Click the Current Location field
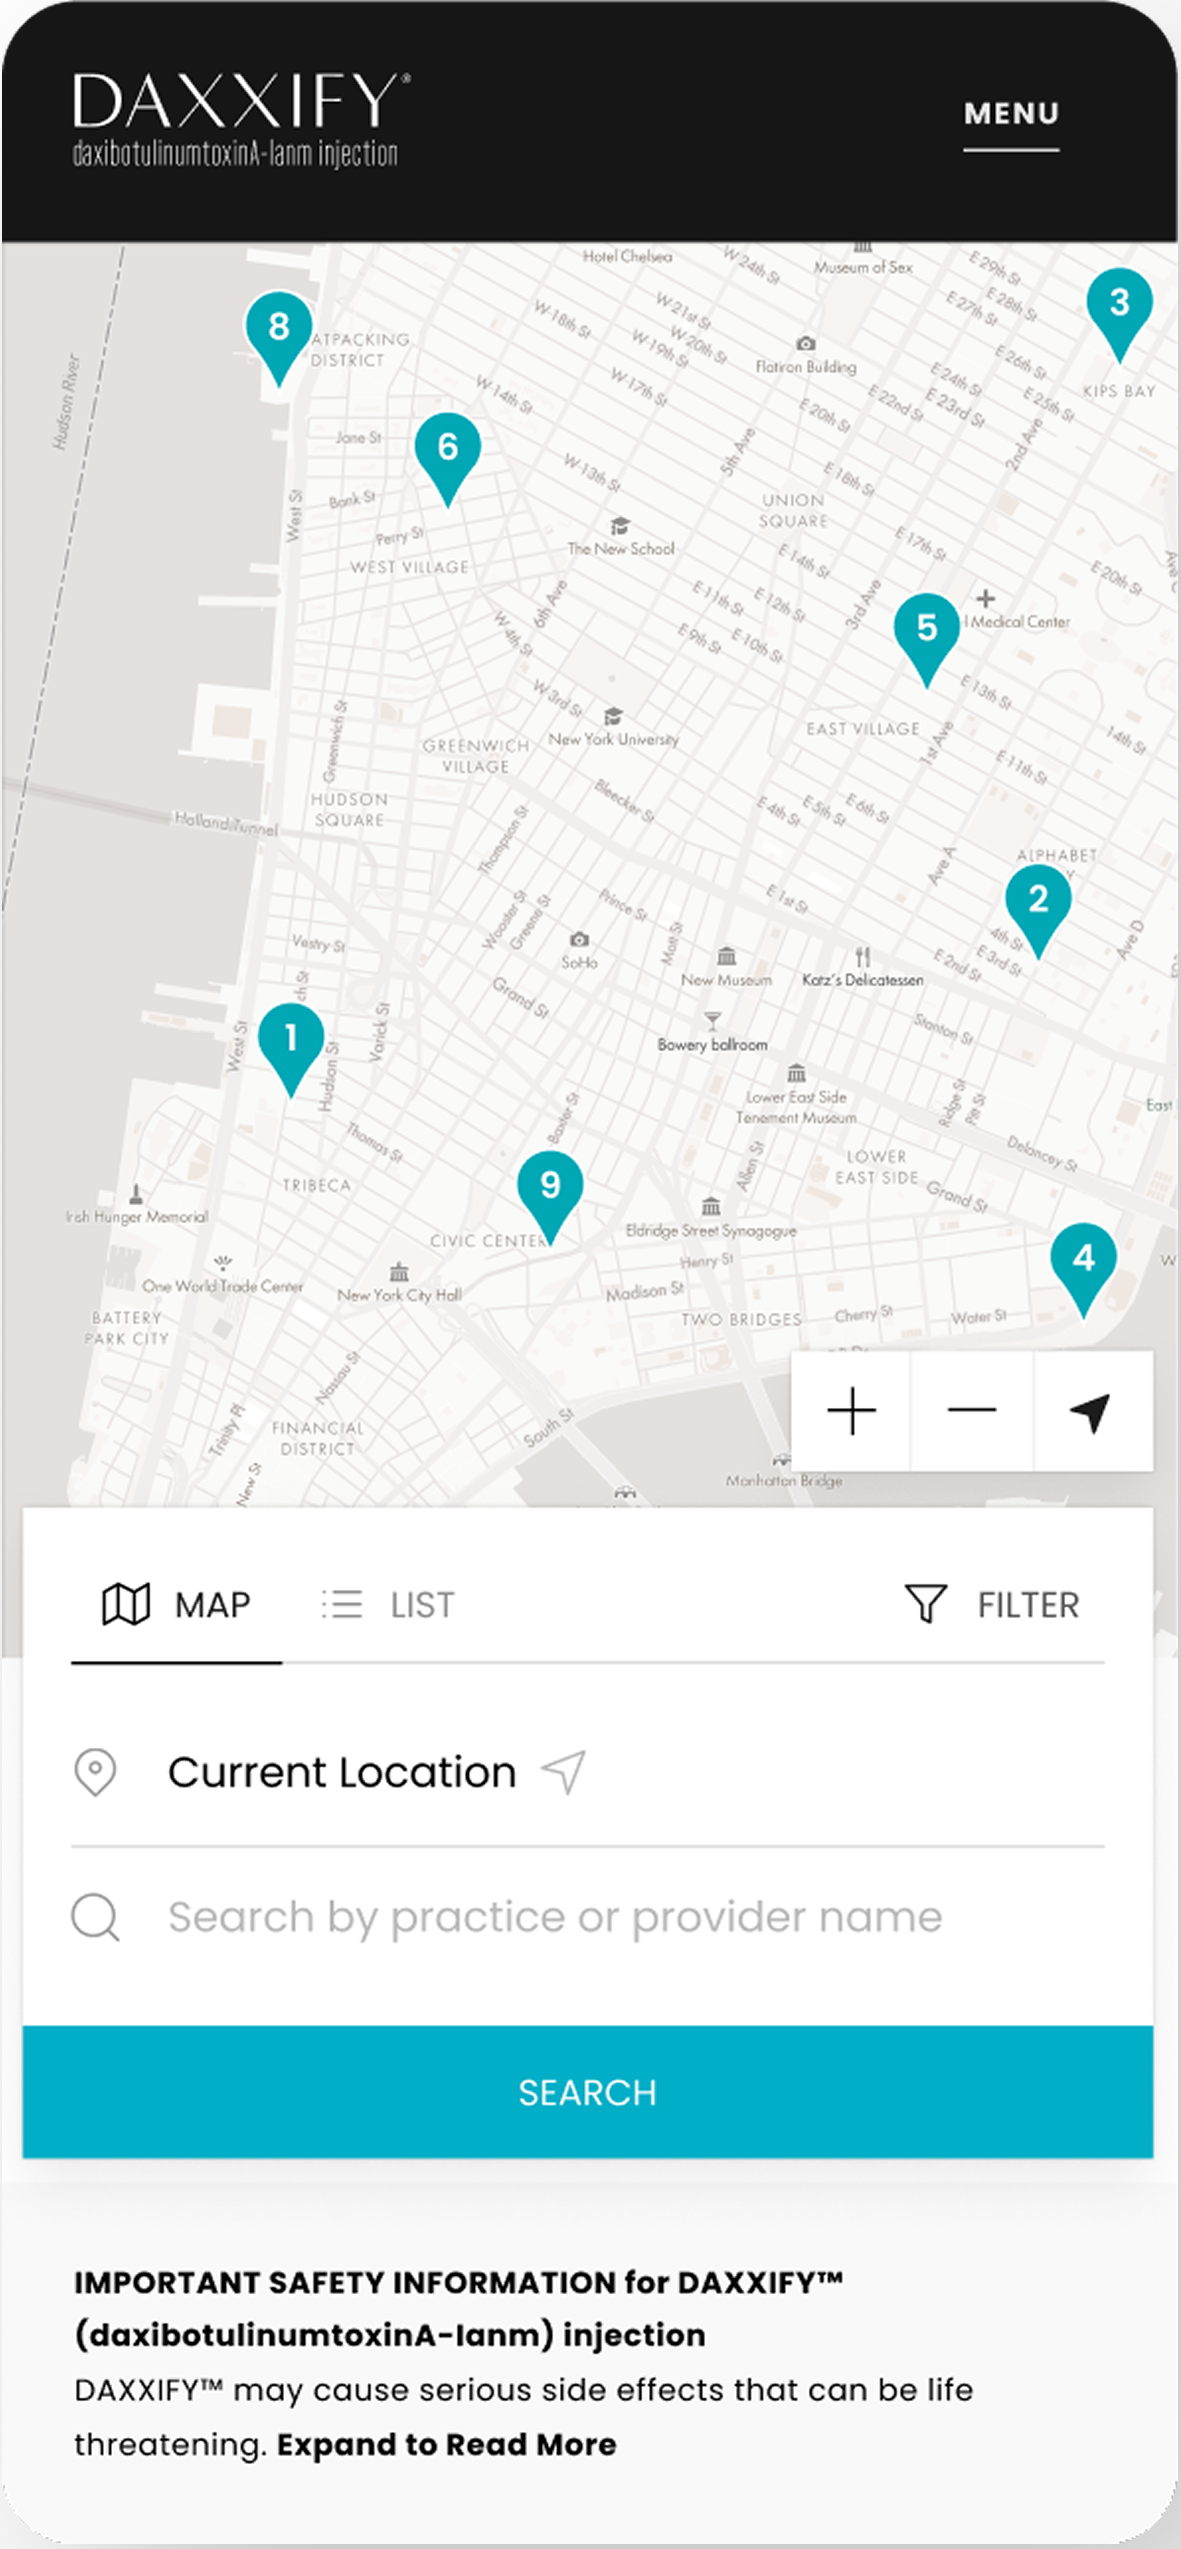1181x2549 pixels. point(587,1773)
